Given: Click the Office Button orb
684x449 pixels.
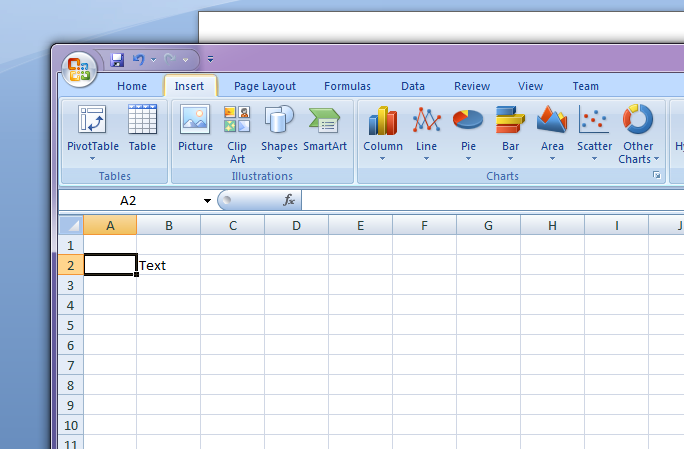Looking at the screenshot, I should (x=78, y=69).
